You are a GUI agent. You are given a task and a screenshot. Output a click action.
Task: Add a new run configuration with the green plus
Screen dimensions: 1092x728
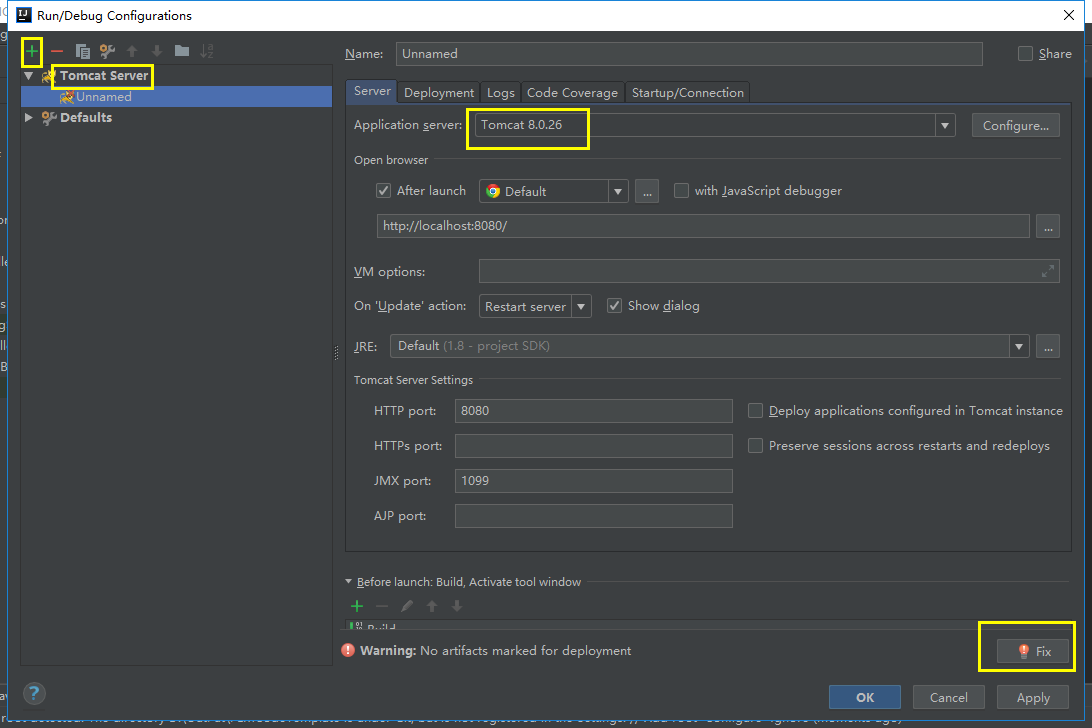coord(32,51)
